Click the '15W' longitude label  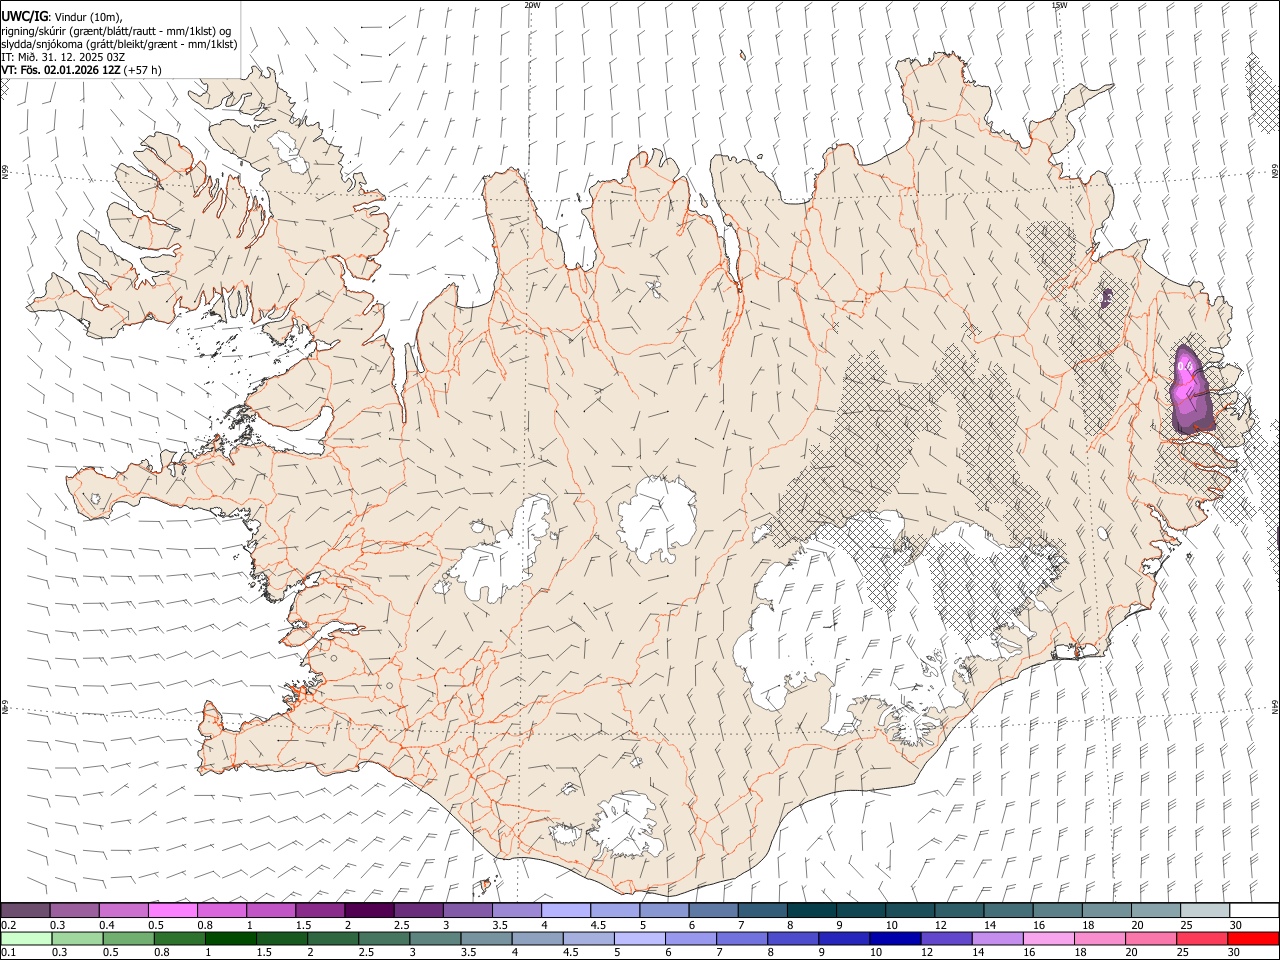point(1059,5)
